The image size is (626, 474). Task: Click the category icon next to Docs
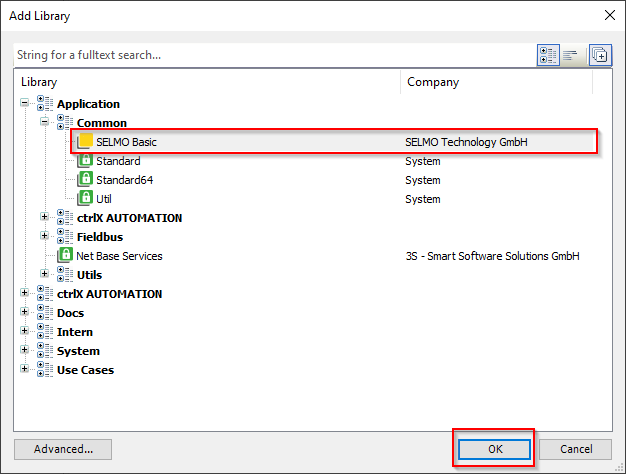[x=45, y=313]
